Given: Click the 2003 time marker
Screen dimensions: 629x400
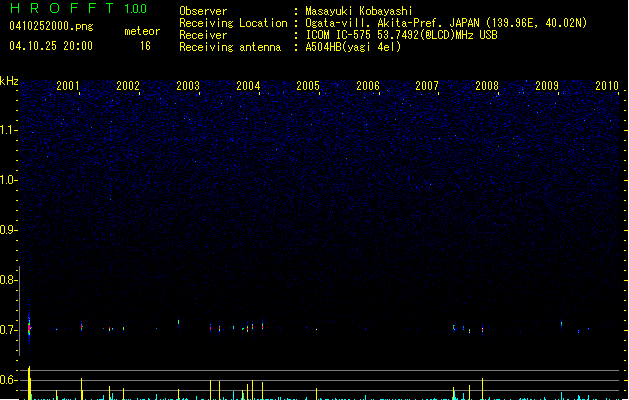Looking at the screenshot, I should click(x=188, y=85).
